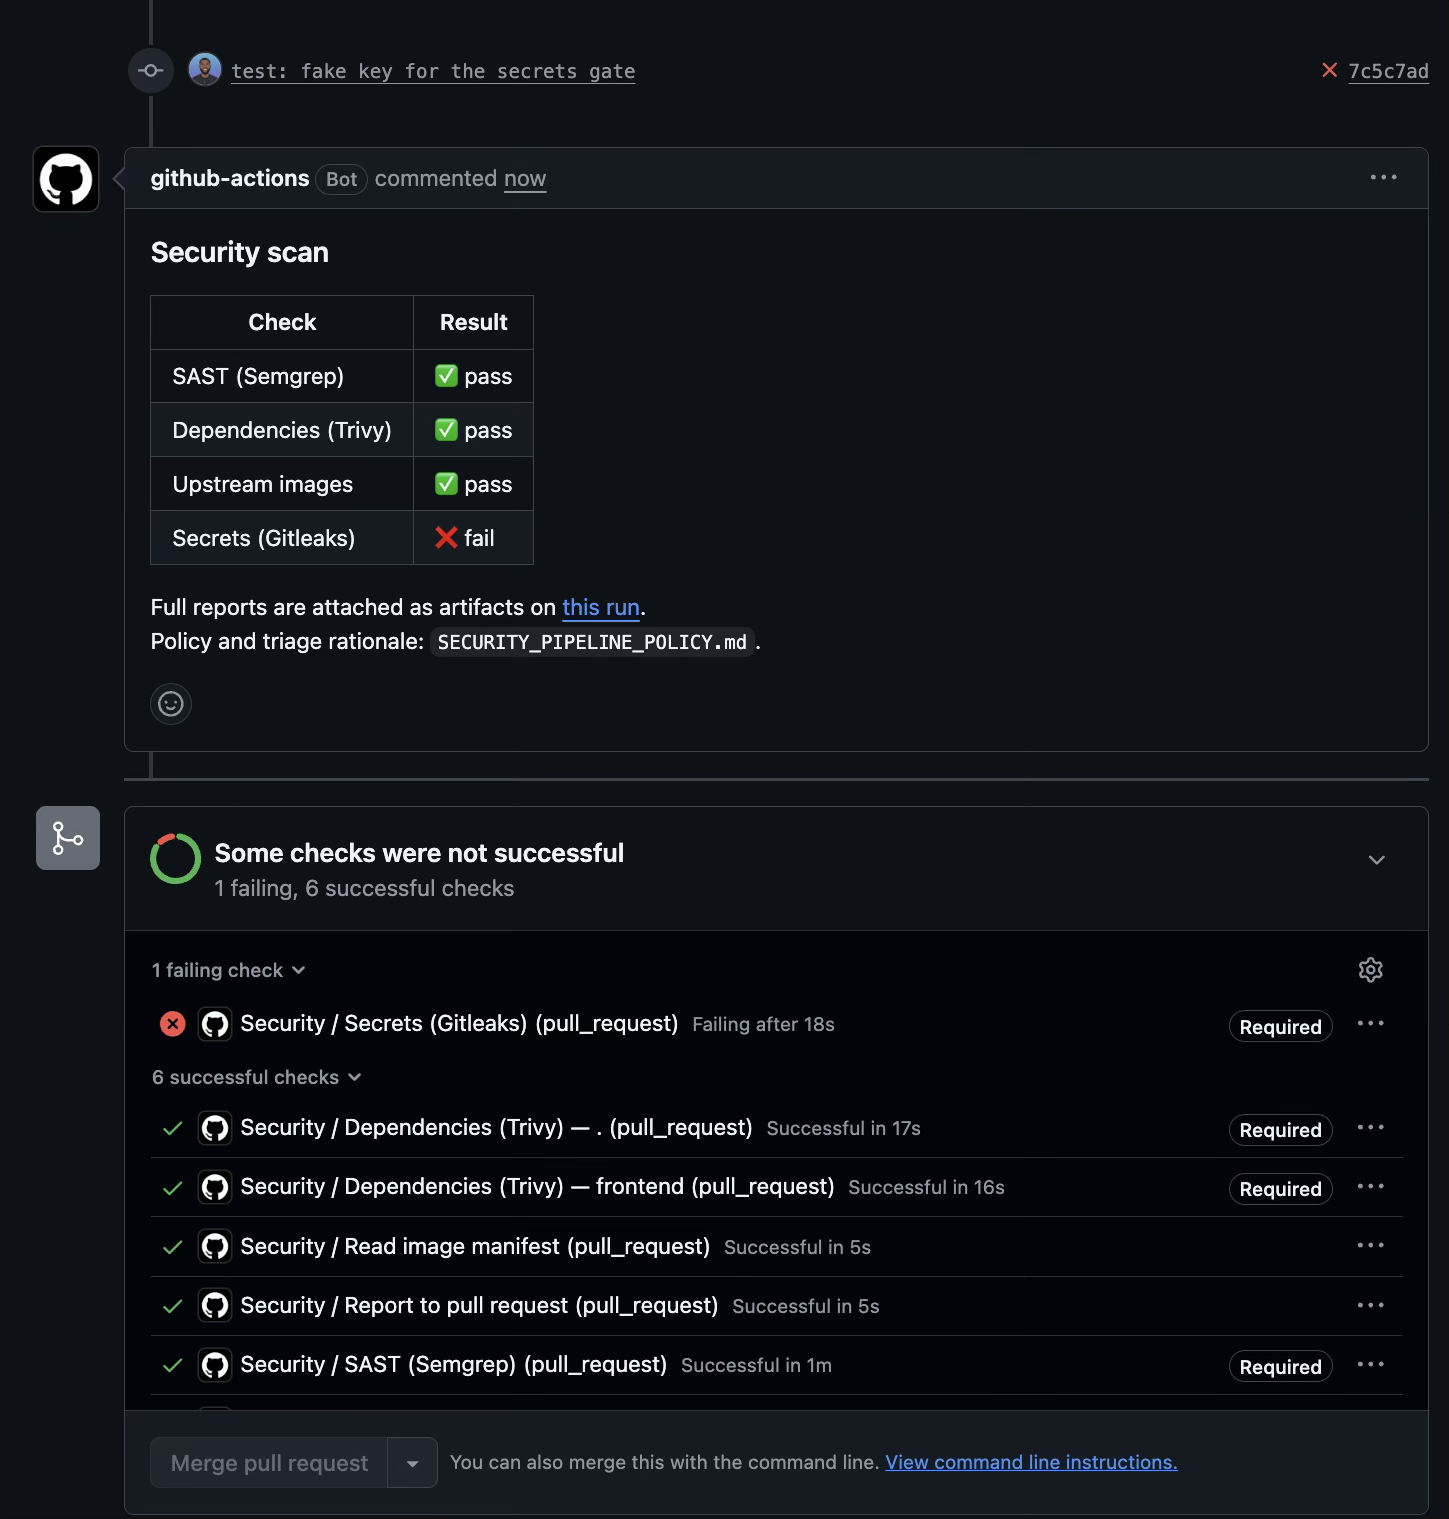1449x1519 pixels.
Task: Open the checks settings gear icon
Action: [1371, 970]
